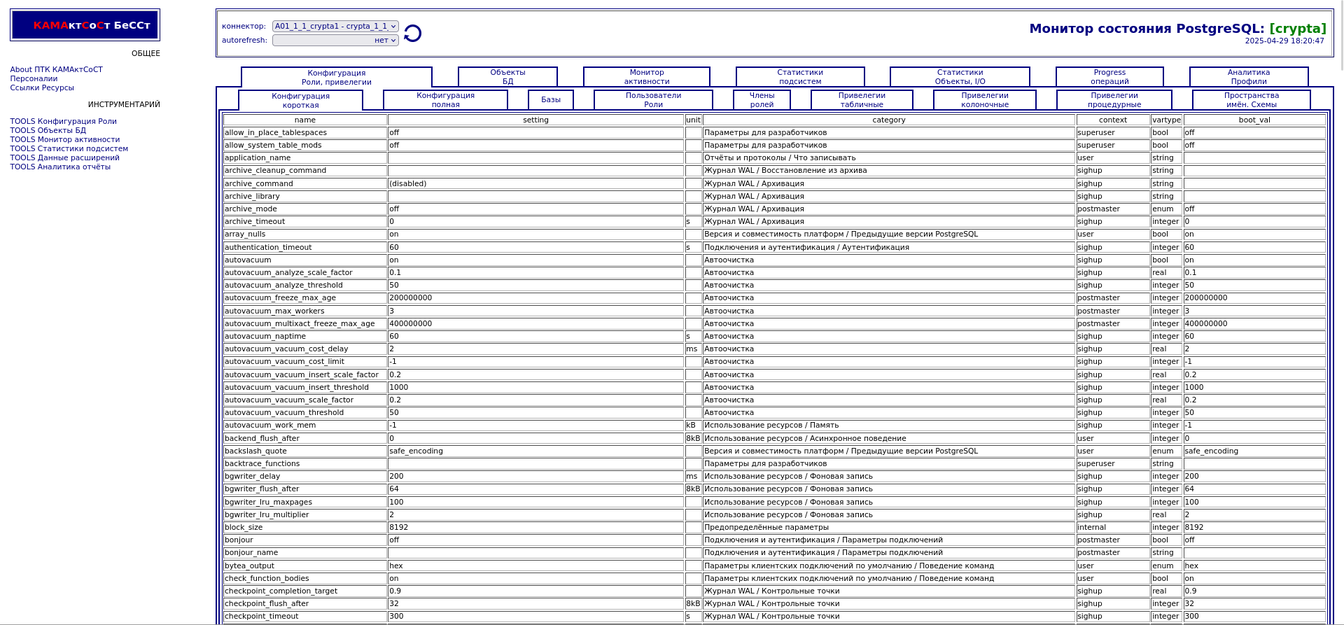Screen dimensions: 1344x625
Task: Select the bgwriter_delay name cell
Action: tap(305, 477)
